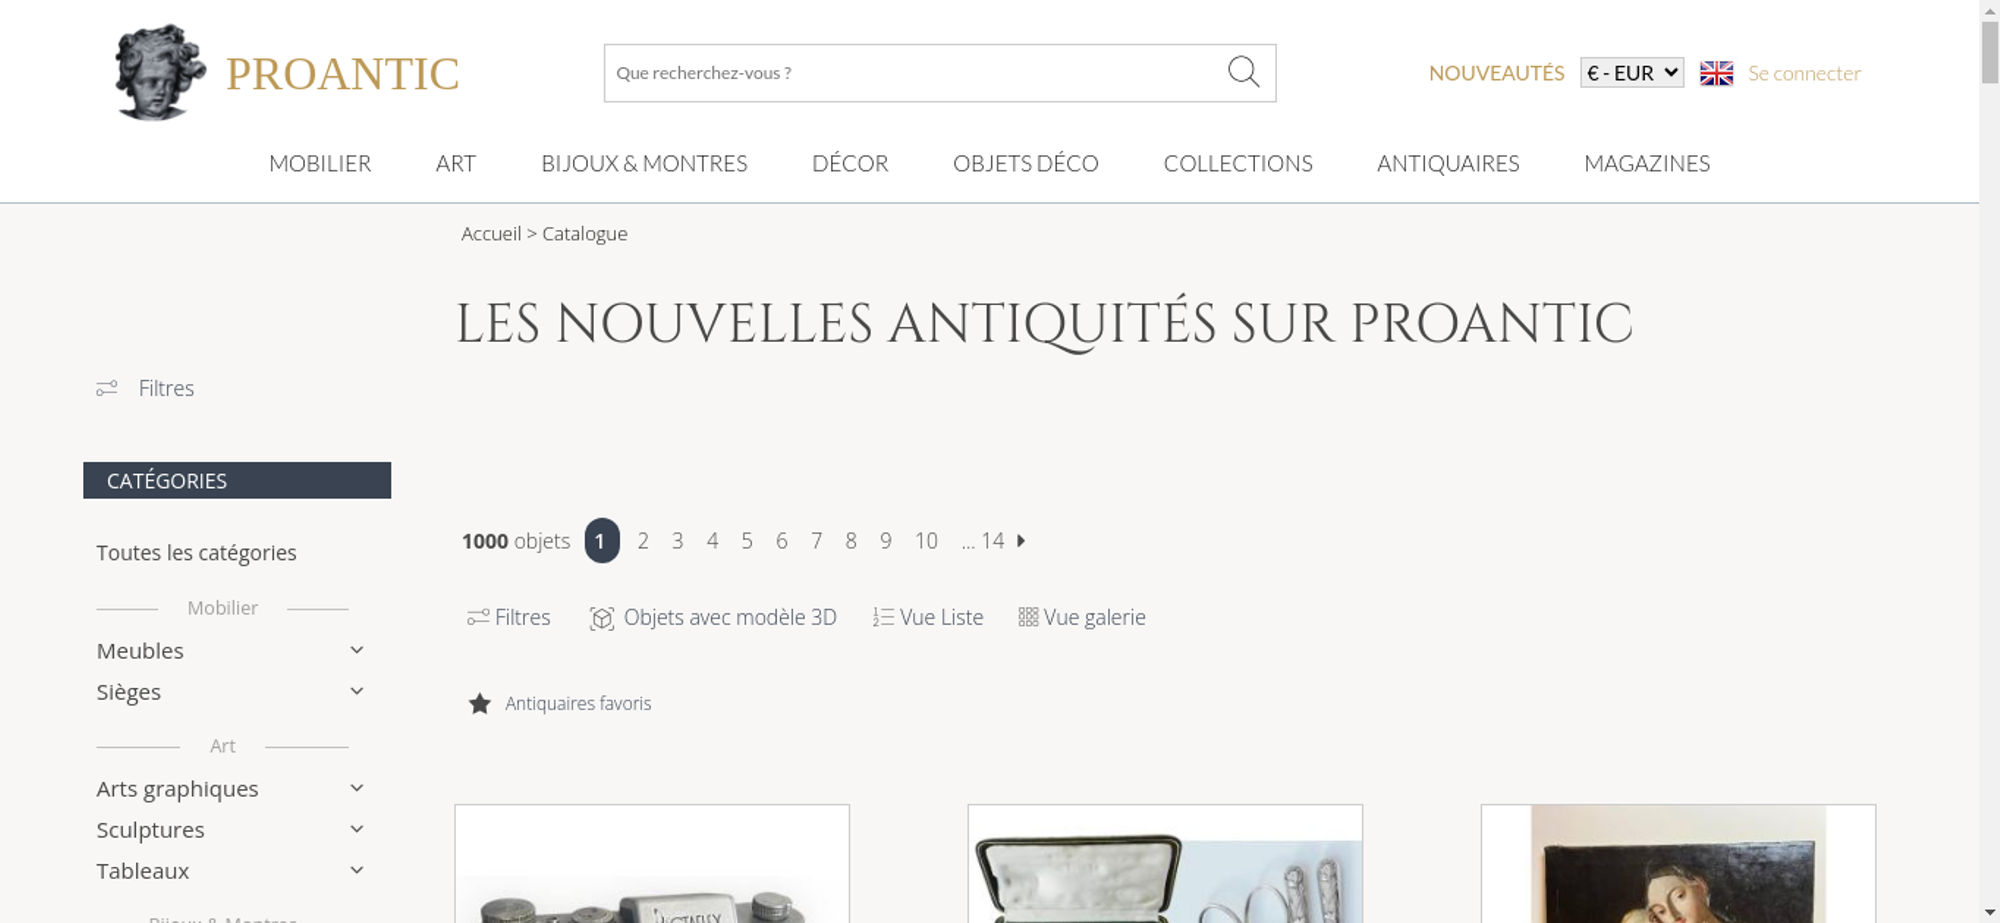This screenshot has width=2000, height=923.
Task: Open Filtres in the left sidebar
Action: coord(145,388)
